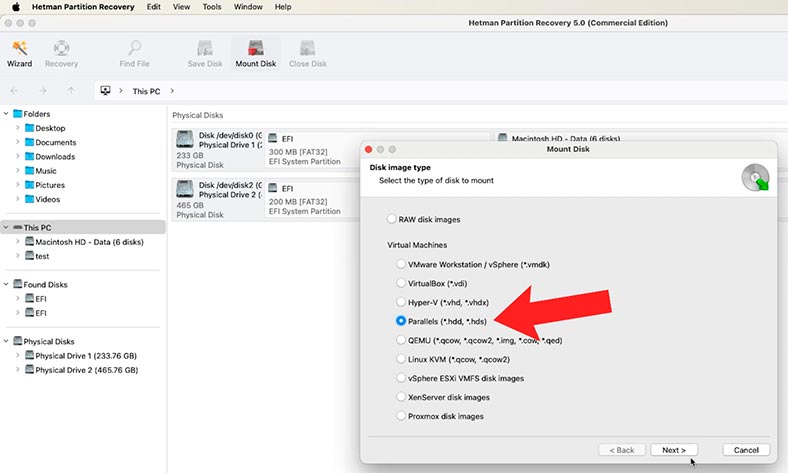Image resolution: width=788 pixels, height=473 pixels.
Task: Click the Save Disk toolbar icon
Action: pyautogui.click(x=205, y=48)
